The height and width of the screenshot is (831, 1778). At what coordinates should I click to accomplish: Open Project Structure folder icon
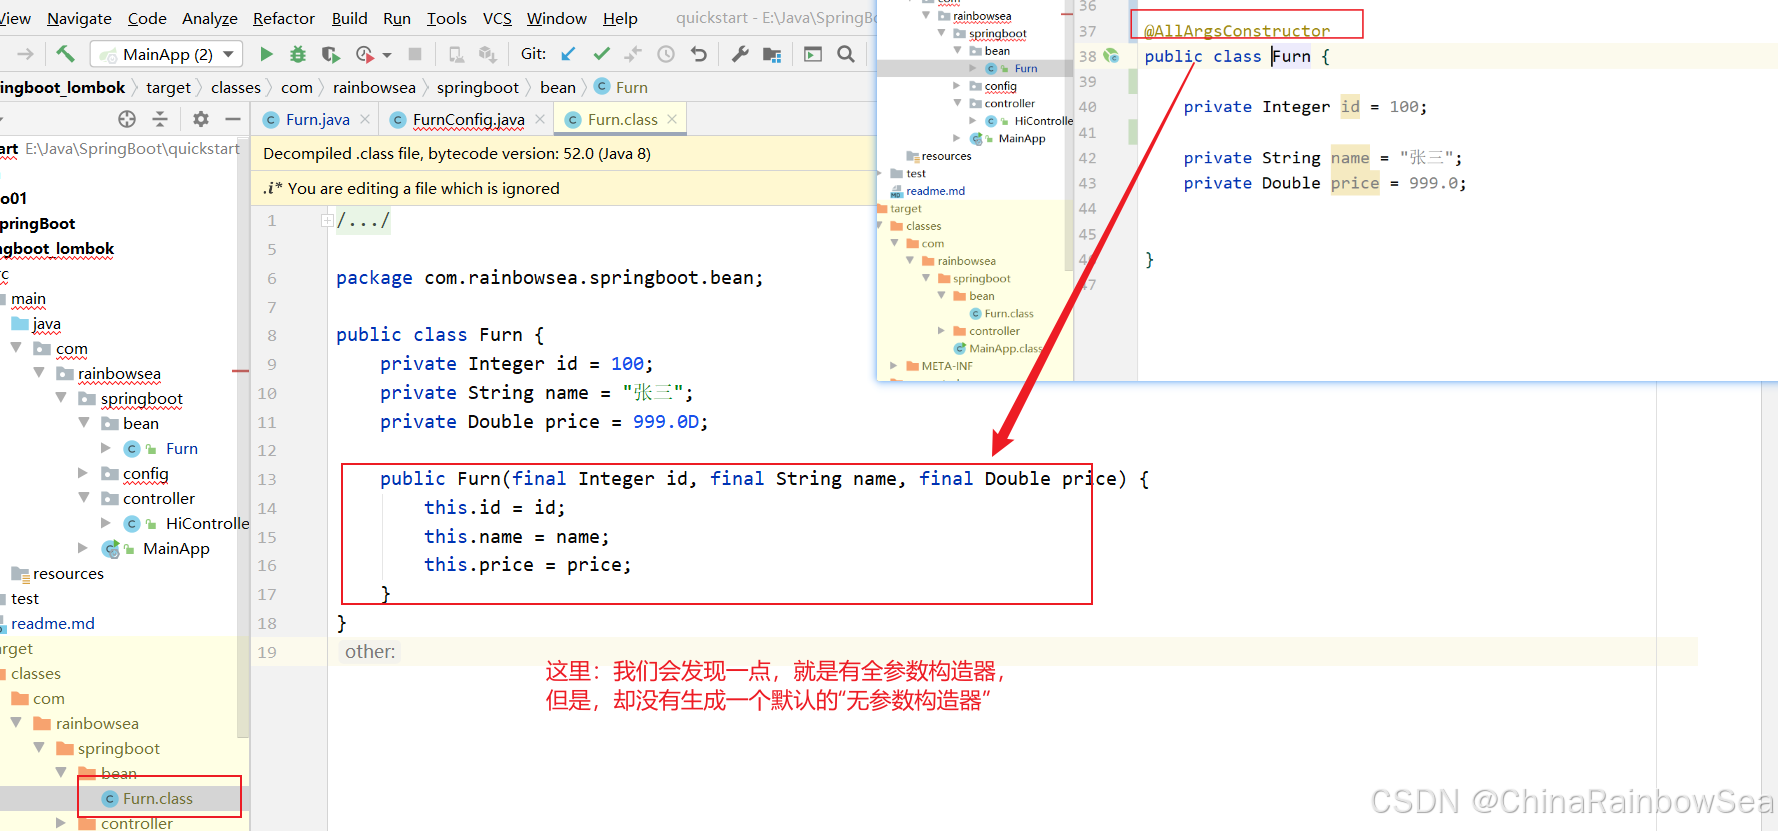[x=772, y=54]
